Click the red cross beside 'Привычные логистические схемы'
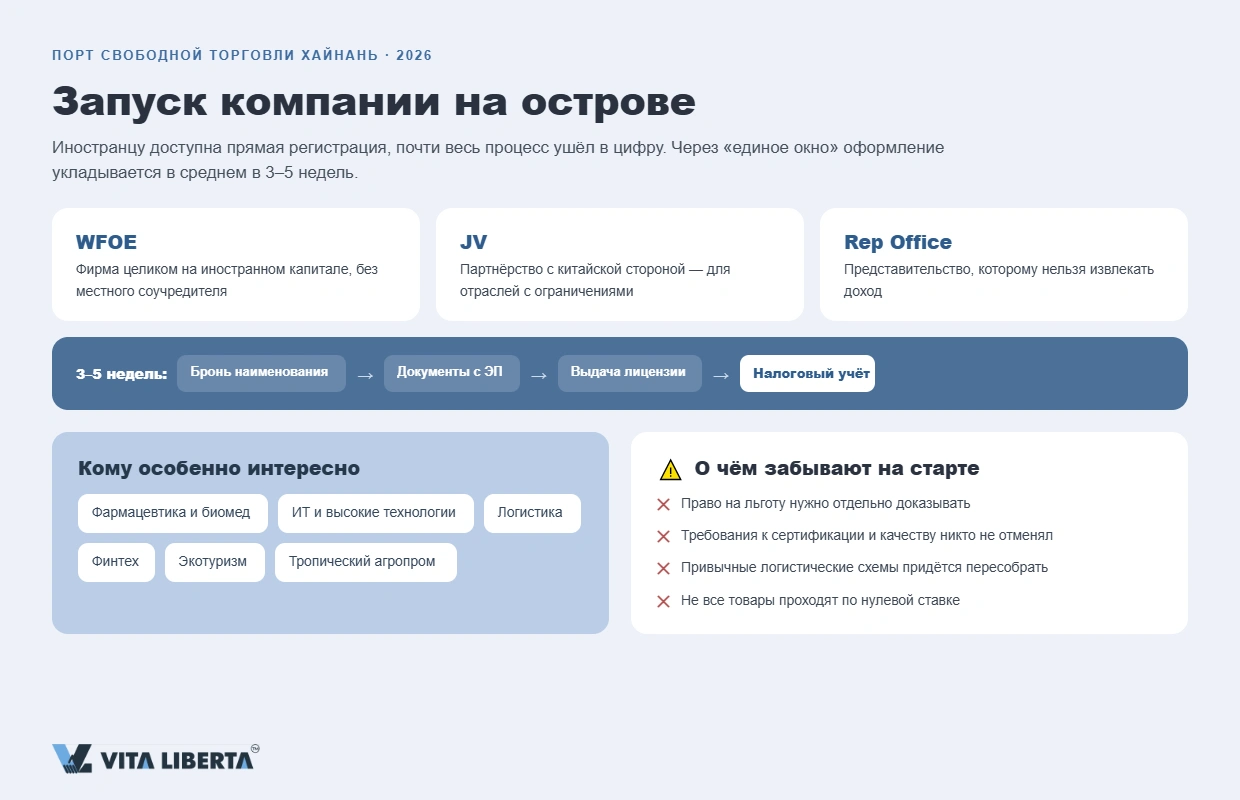 point(663,568)
